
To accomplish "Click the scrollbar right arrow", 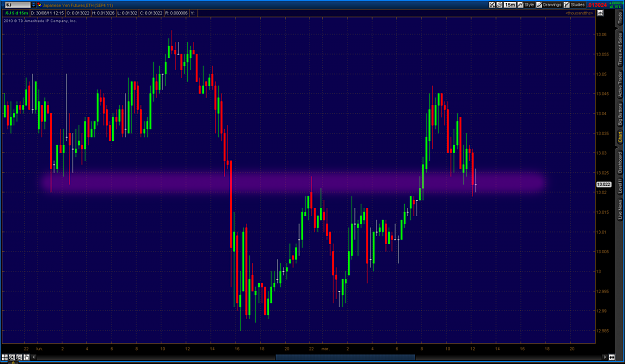I will 605,357.
